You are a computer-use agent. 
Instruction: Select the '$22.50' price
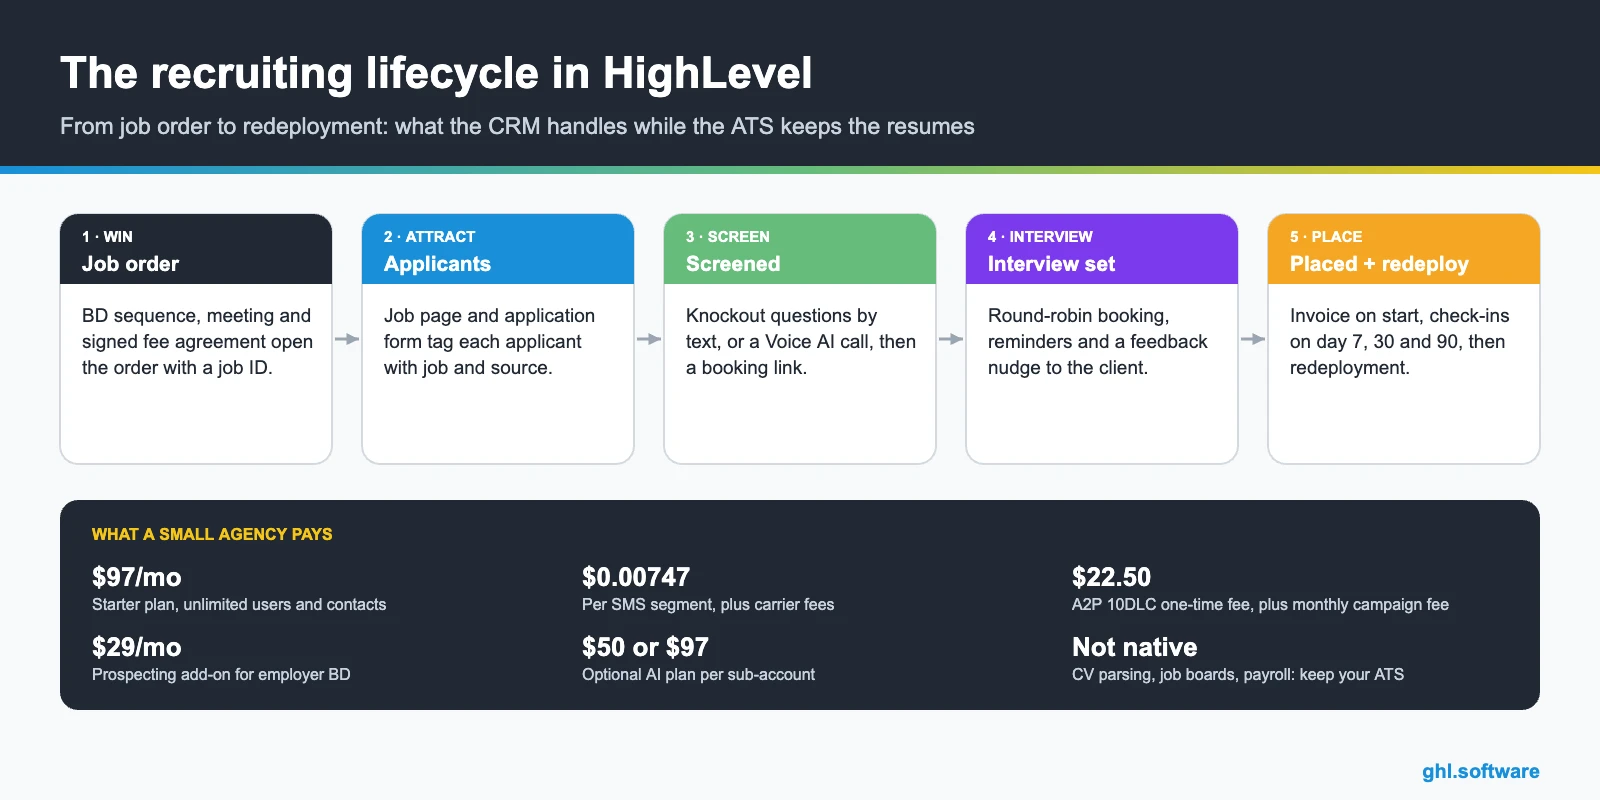point(1111,577)
